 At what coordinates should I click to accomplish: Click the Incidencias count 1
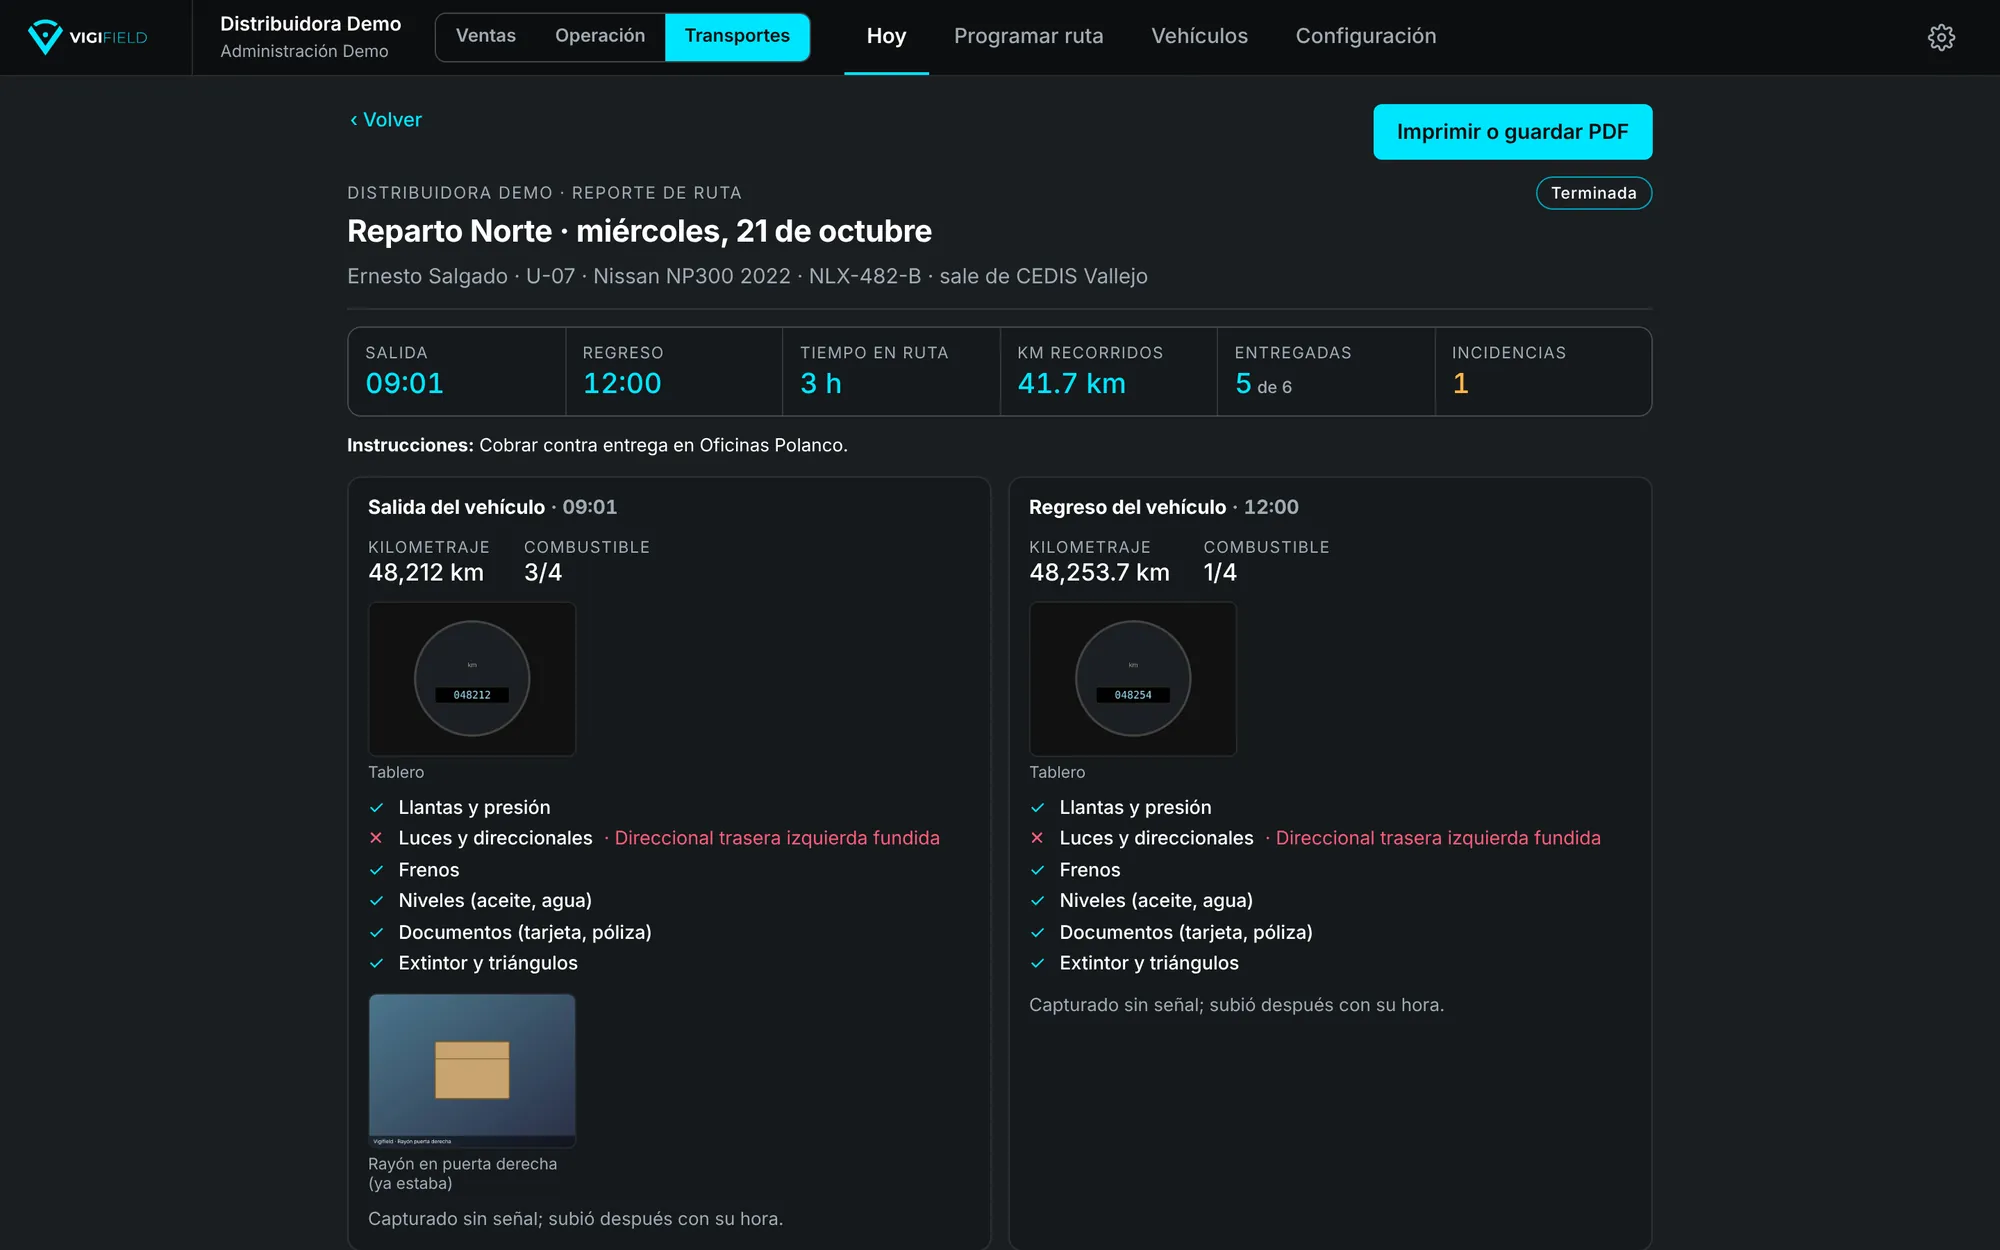point(1460,384)
